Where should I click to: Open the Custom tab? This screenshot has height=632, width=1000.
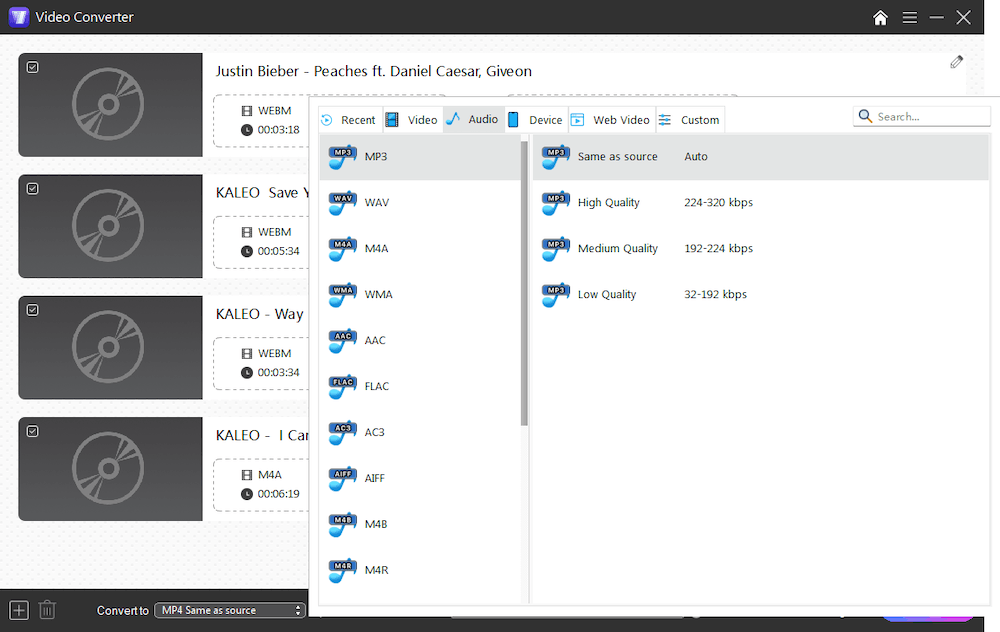689,120
